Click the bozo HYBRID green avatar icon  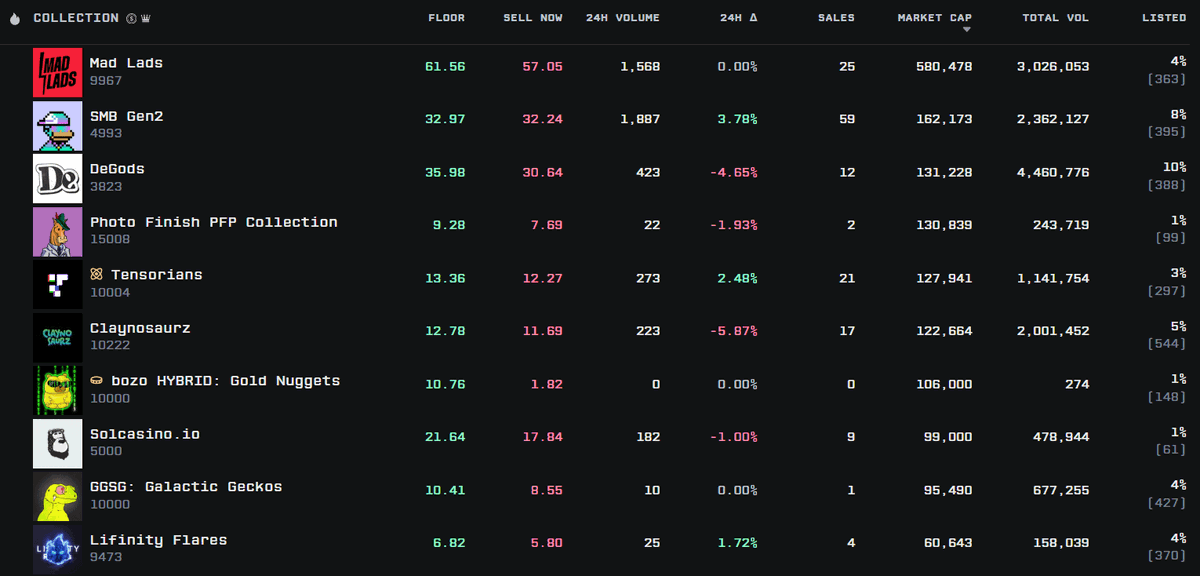[x=57, y=390]
